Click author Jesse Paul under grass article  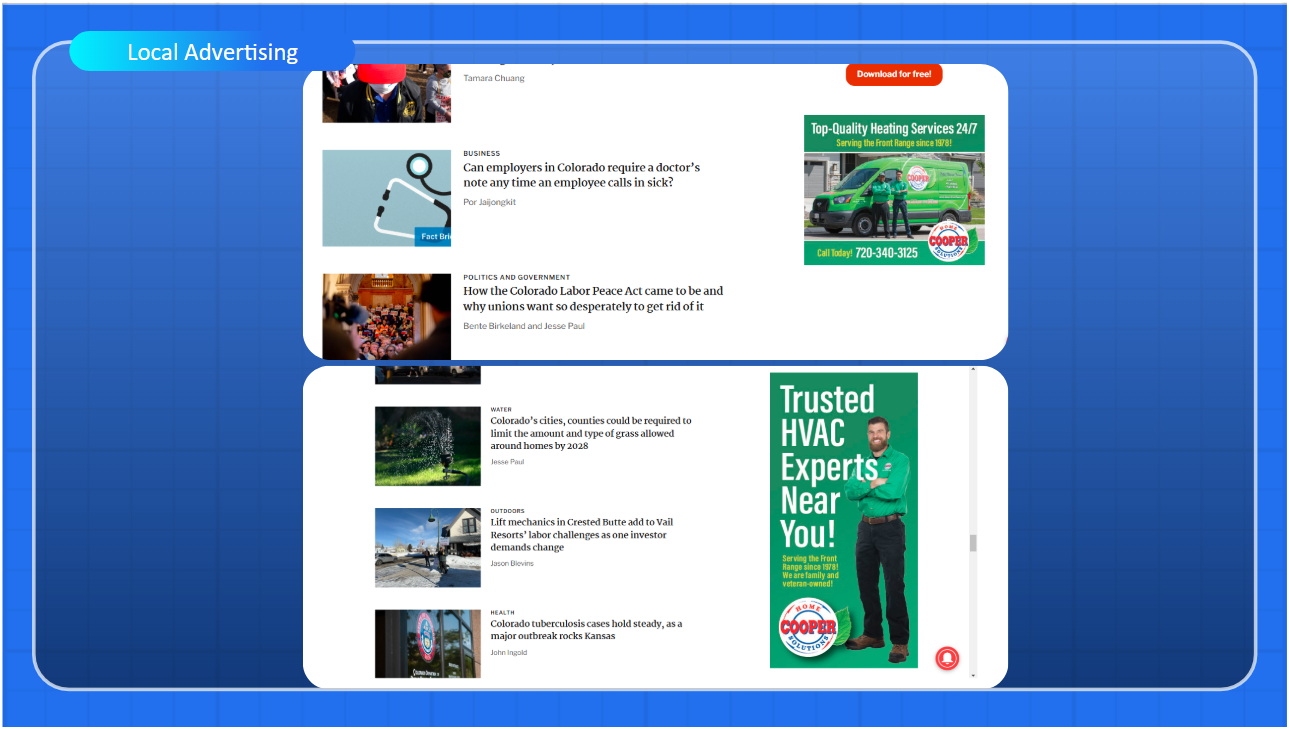tap(507, 462)
